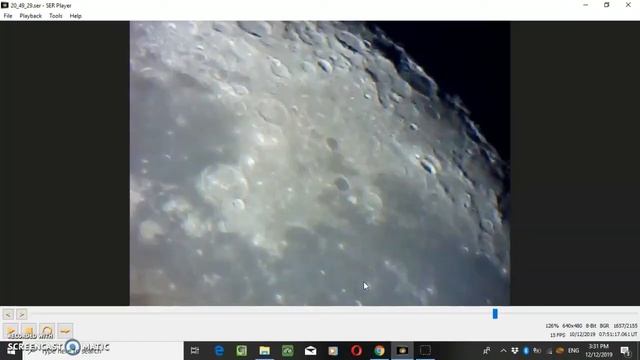
Task: Open the Help menu
Action: 76,16
